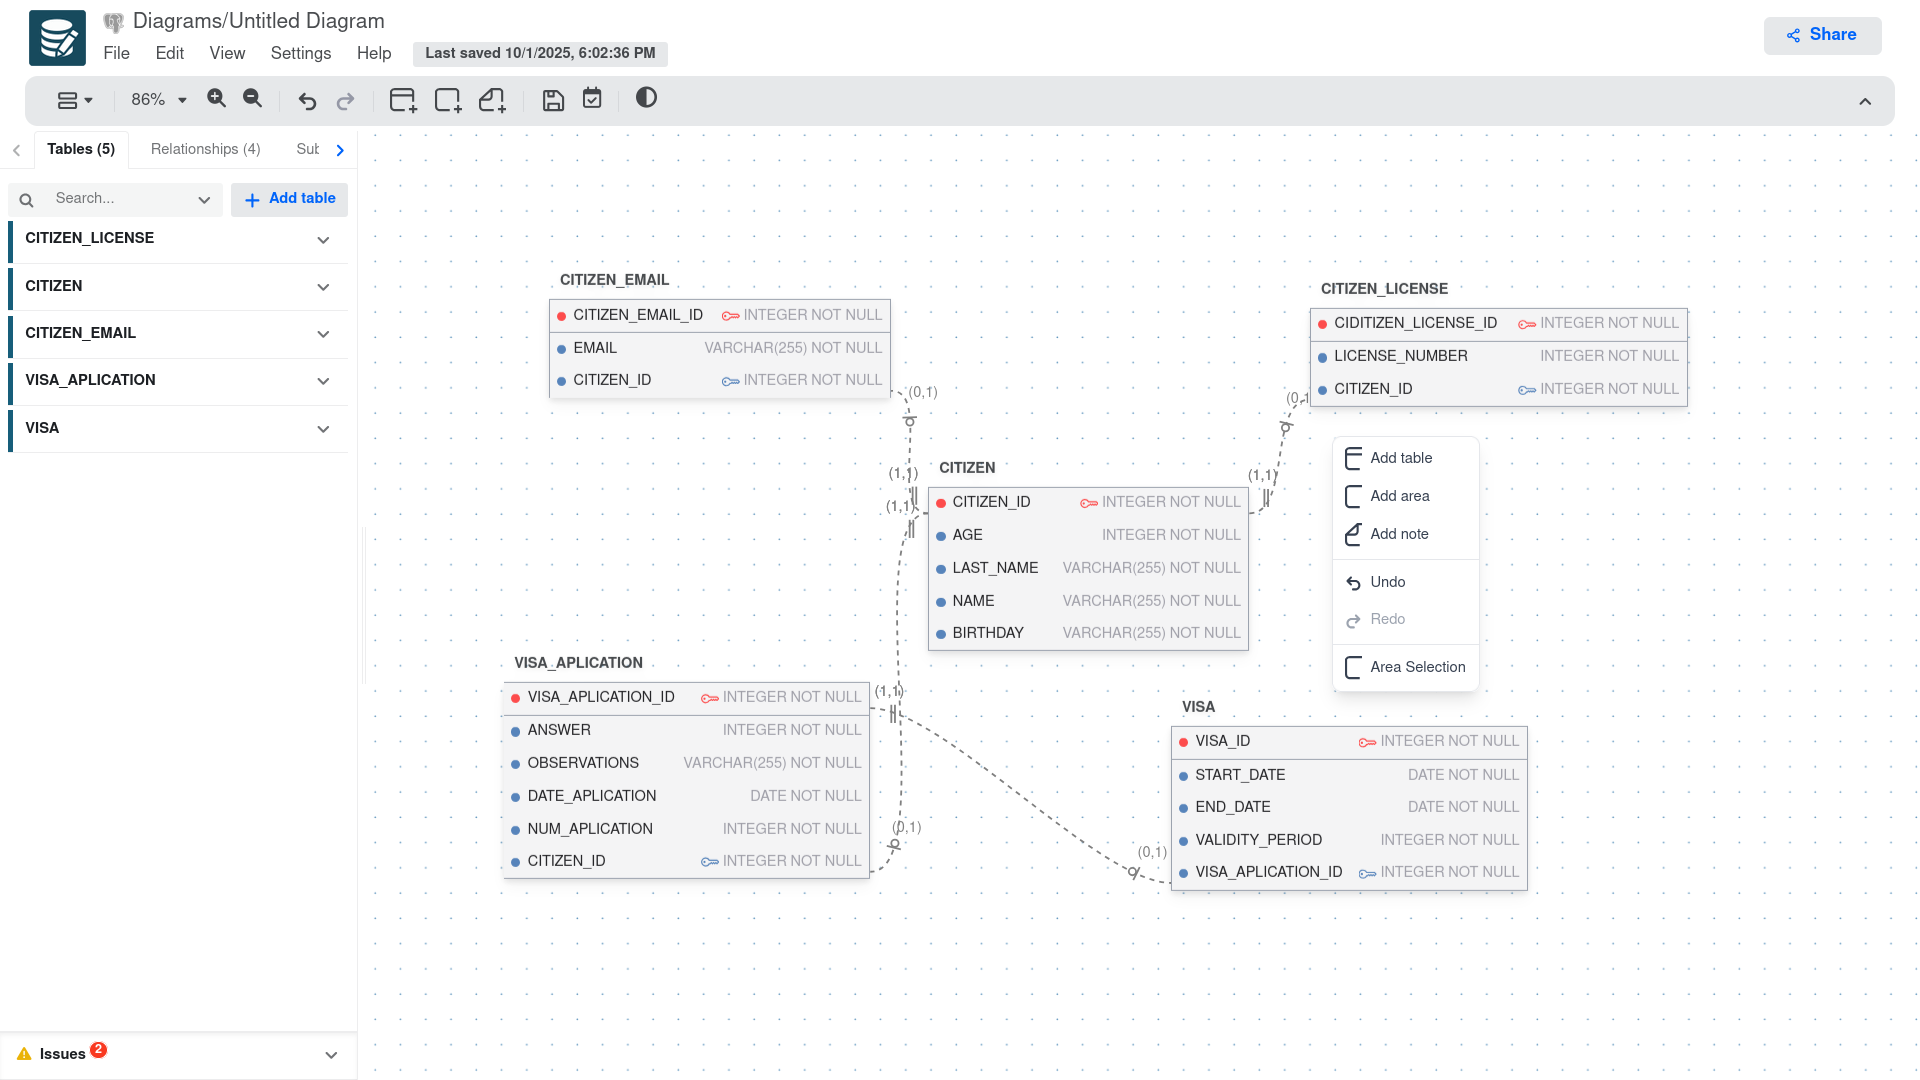Click the Share button
Screen dimensions: 1920x1080
point(1822,34)
